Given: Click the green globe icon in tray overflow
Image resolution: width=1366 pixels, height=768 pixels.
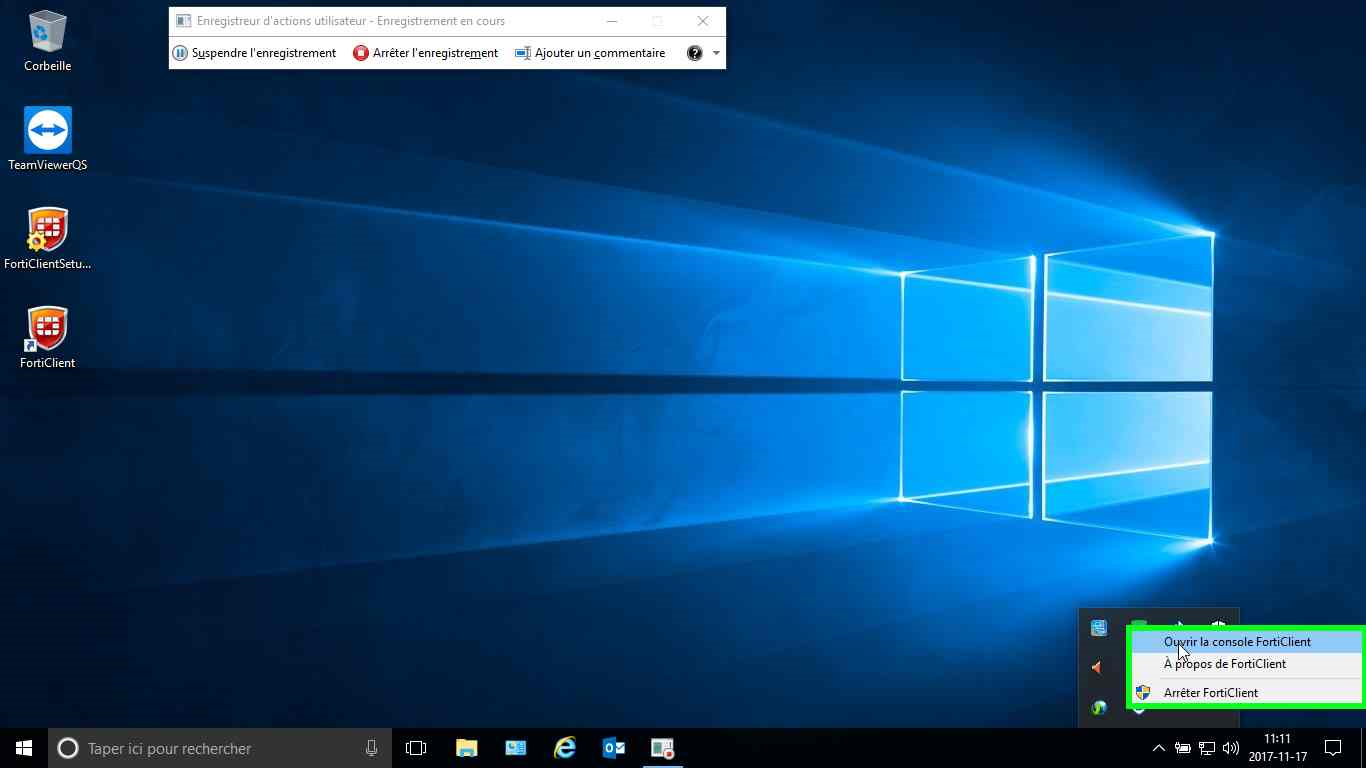Looking at the screenshot, I should click(x=1099, y=707).
